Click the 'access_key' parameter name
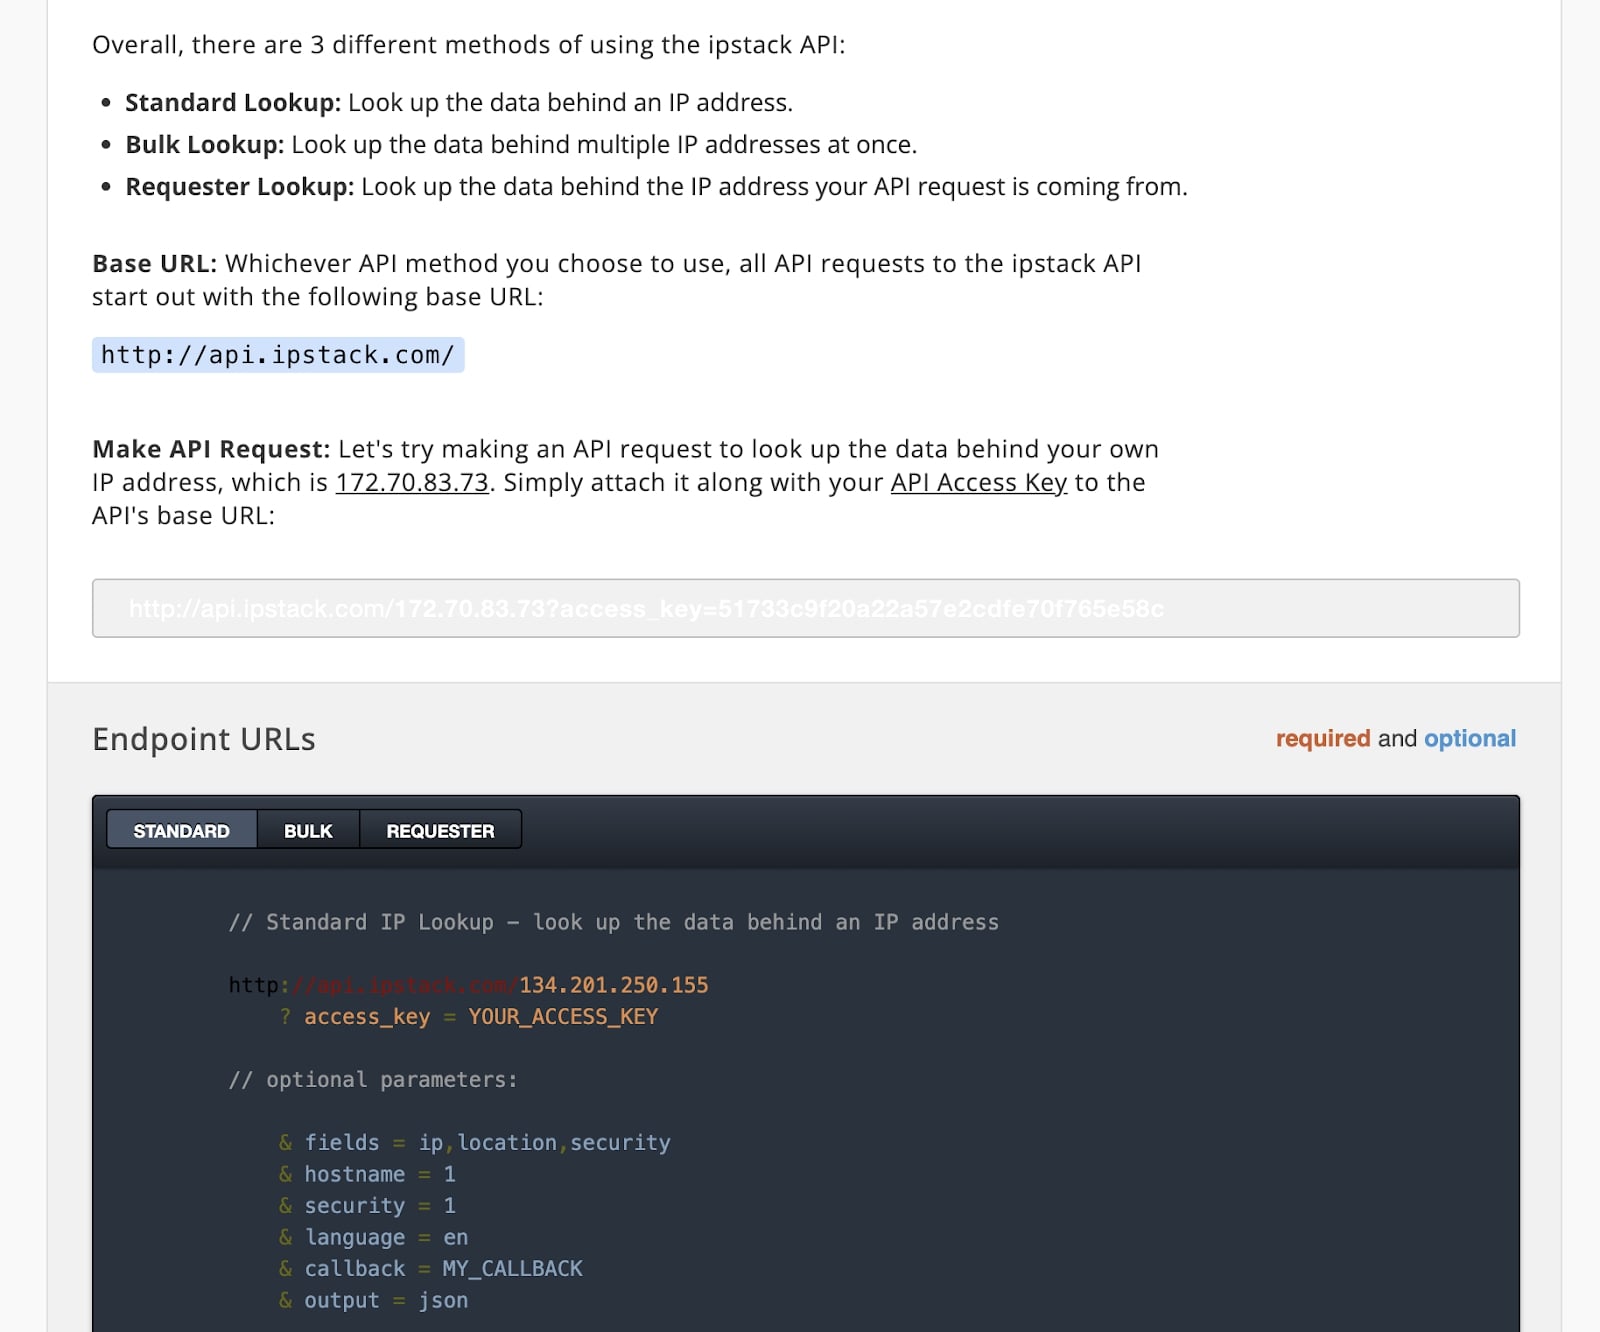1600x1332 pixels. (367, 1017)
